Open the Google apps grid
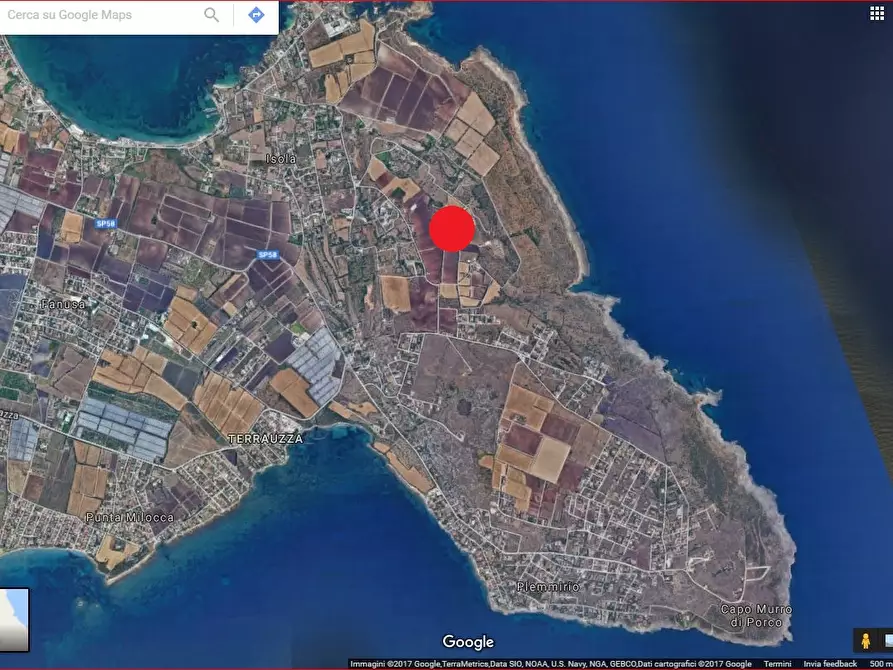The width and height of the screenshot is (893, 670). tap(878, 12)
